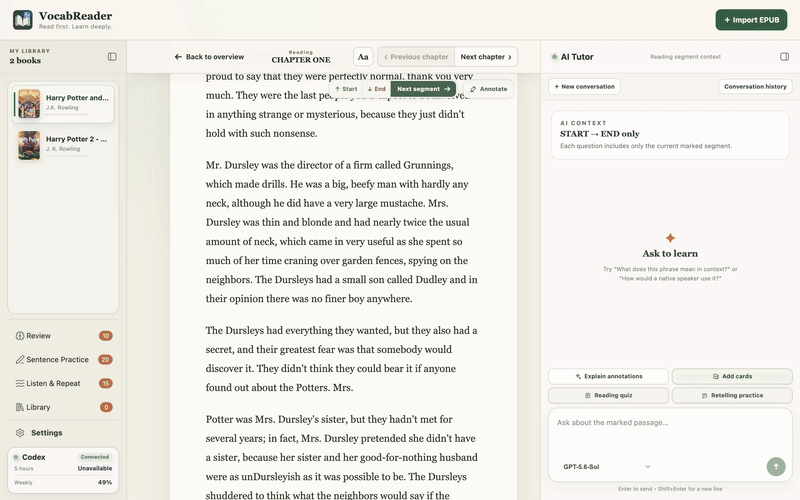
Task: Click the Codex Connected status badge
Action: tap(94, 457)
